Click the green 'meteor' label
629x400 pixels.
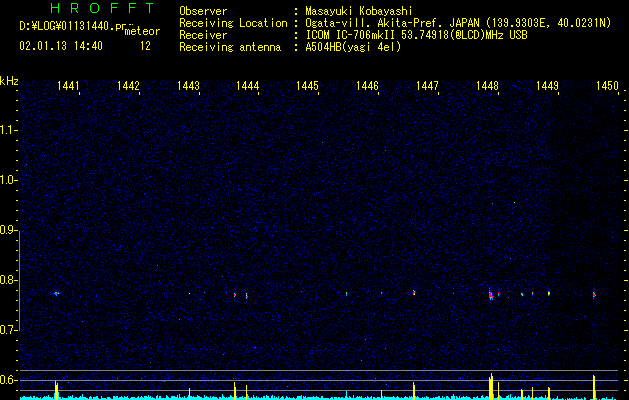[x=142, y=31]
